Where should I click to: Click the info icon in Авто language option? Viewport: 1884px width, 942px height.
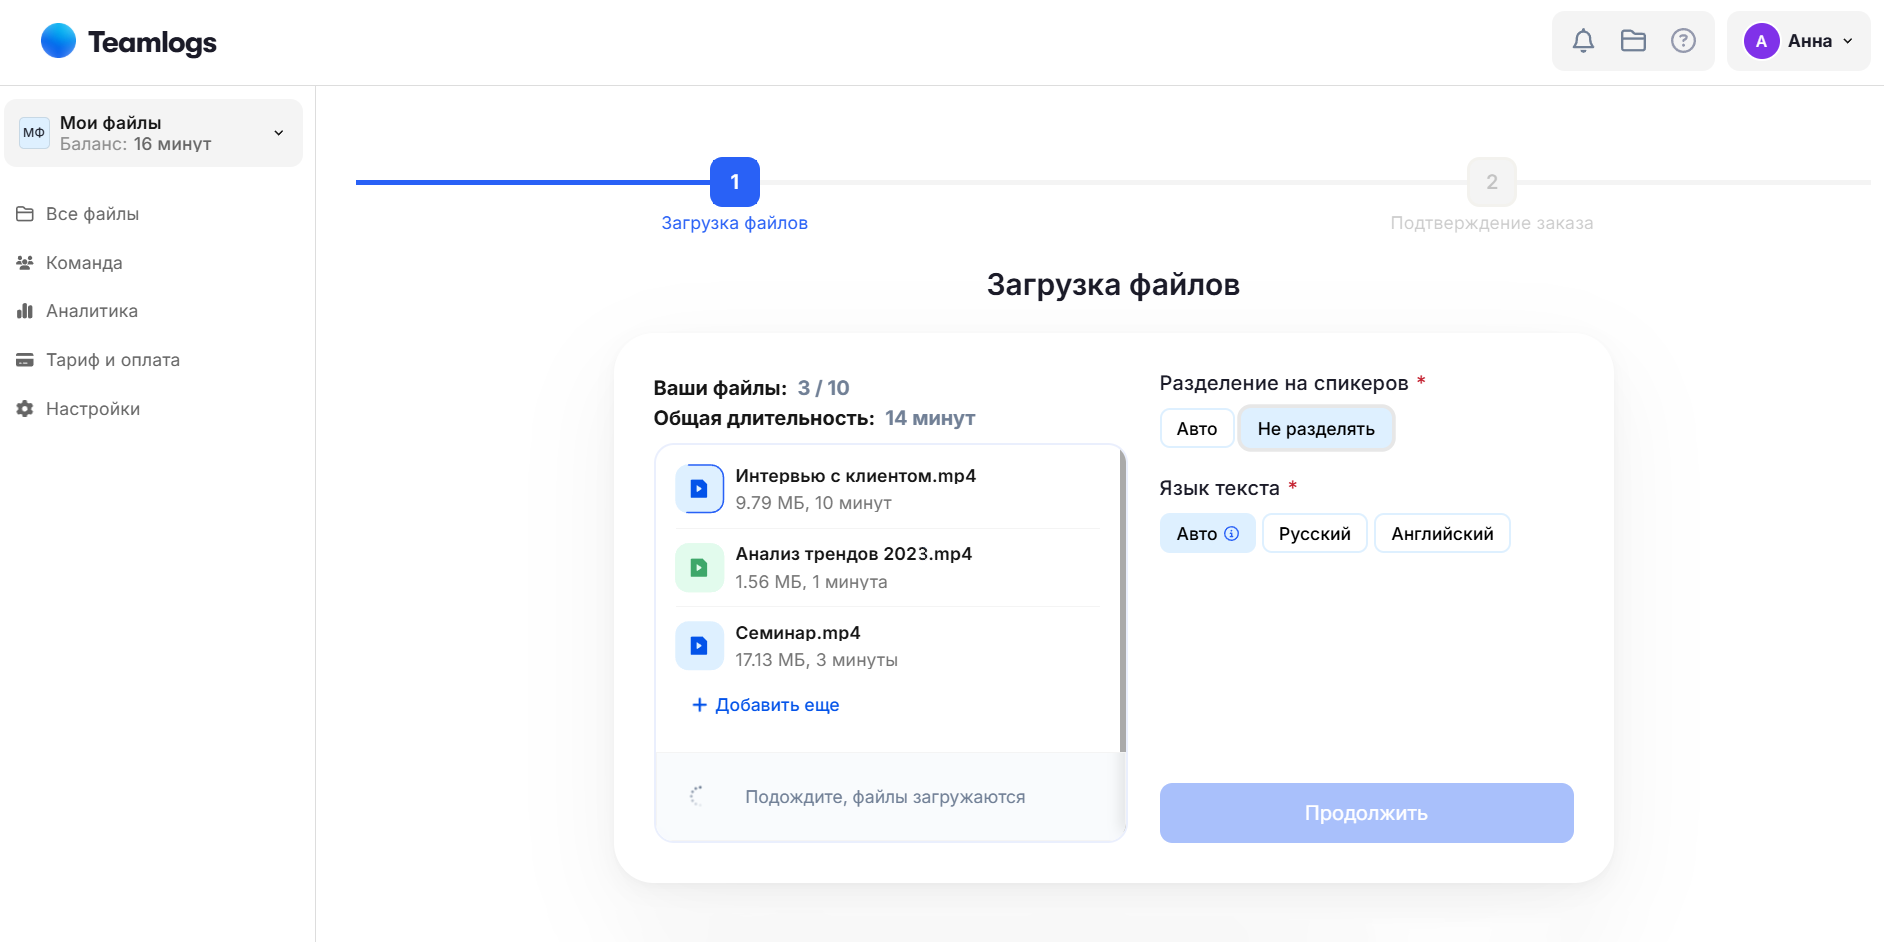point(1232,534)
